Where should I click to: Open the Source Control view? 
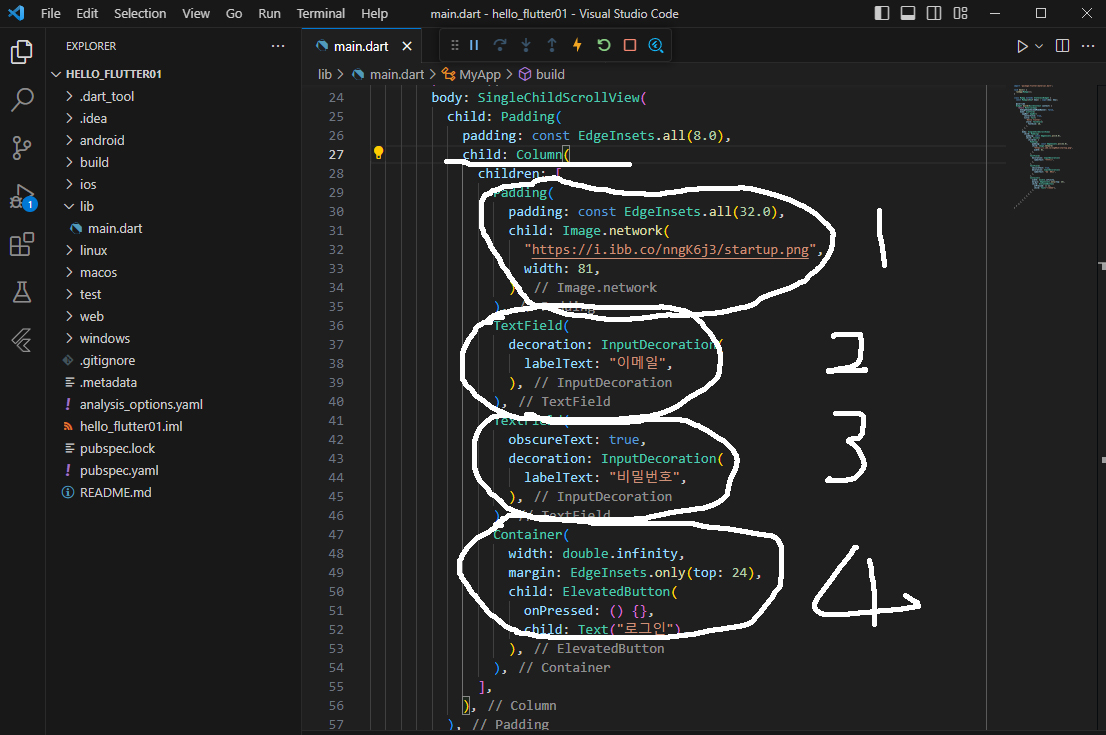click(22, 147)
